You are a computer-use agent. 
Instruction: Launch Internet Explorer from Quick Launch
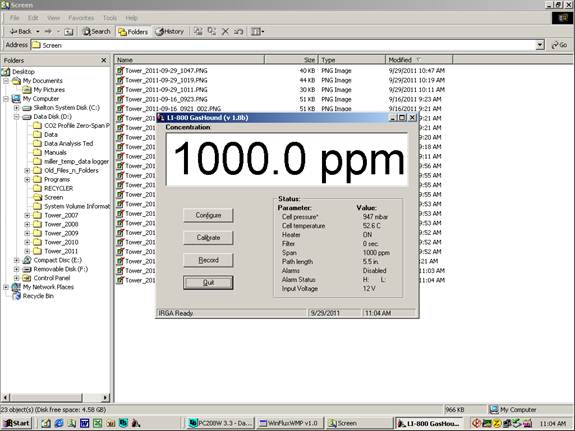click(x=59, y=423)
